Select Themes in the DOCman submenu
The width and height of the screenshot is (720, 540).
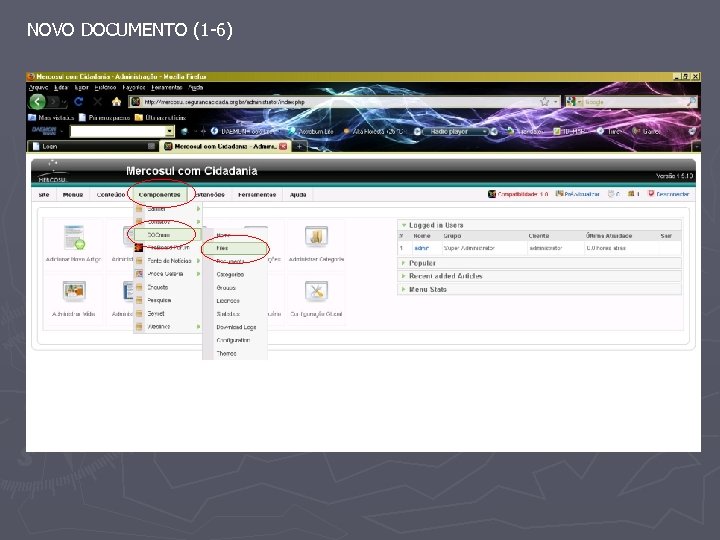tap(226, 353)
